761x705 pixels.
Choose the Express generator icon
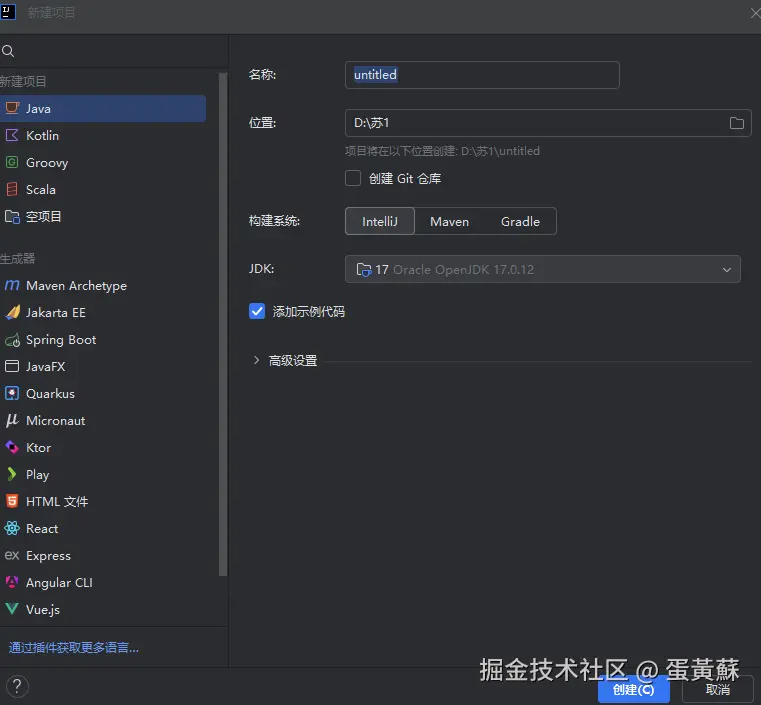(12, 555)
